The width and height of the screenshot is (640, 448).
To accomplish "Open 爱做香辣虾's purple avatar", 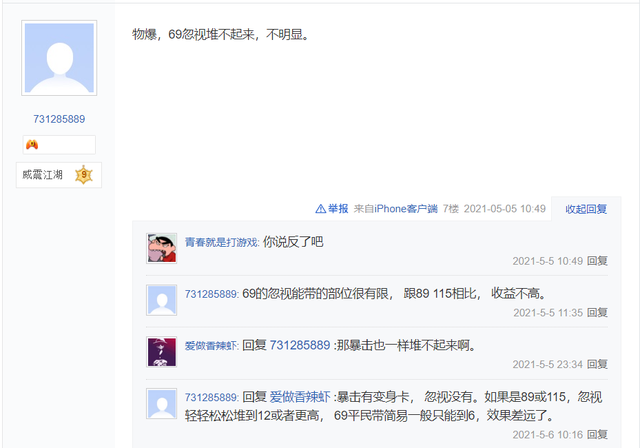I will point(162,352).
